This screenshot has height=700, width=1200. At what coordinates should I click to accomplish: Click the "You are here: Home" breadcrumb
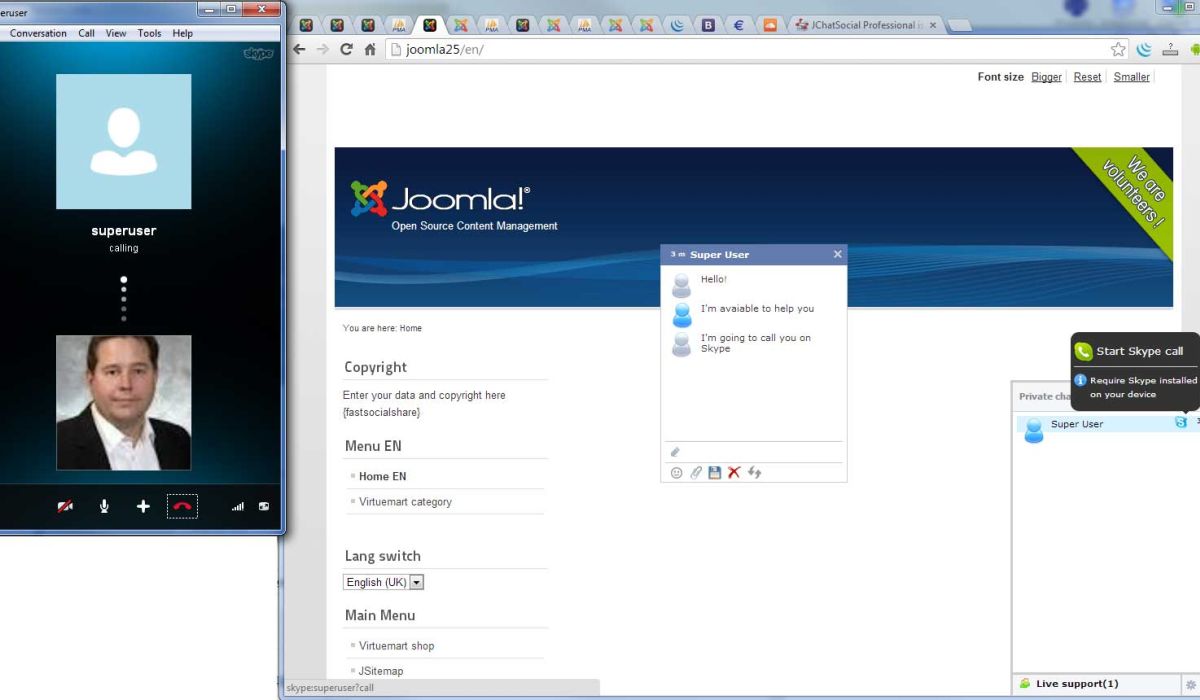(x=382, y=328)
